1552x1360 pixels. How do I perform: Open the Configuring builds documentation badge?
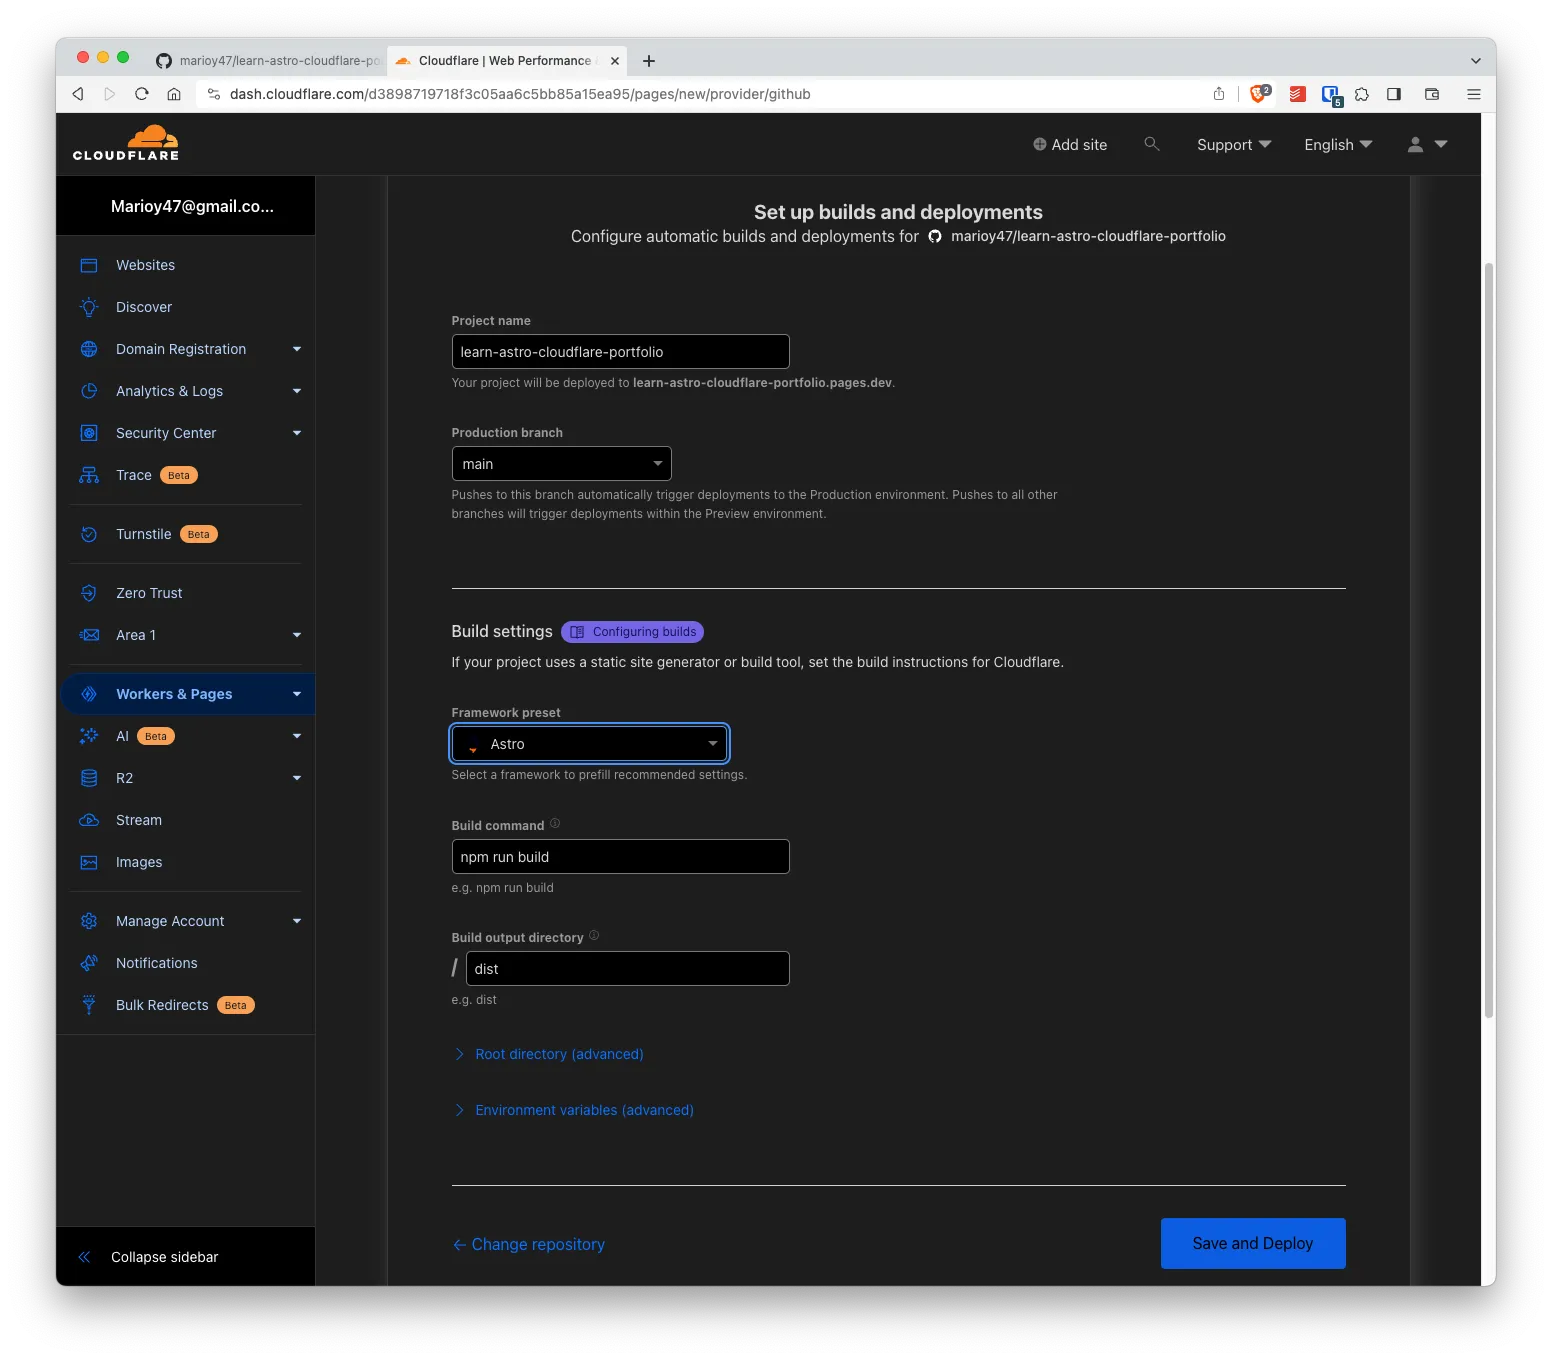point(633,632)
